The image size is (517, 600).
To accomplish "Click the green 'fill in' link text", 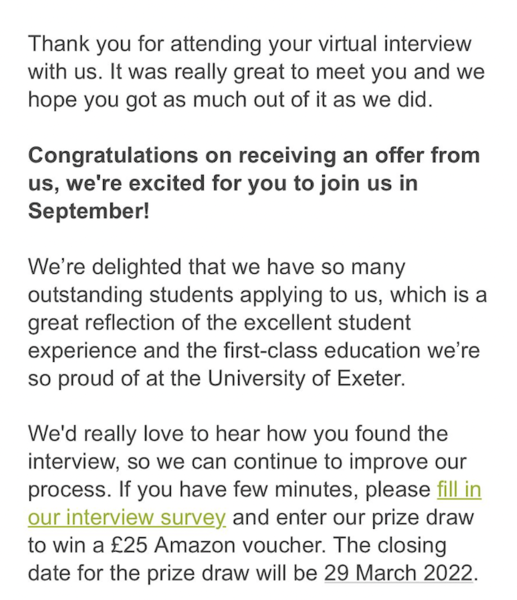I will [459, 489].
